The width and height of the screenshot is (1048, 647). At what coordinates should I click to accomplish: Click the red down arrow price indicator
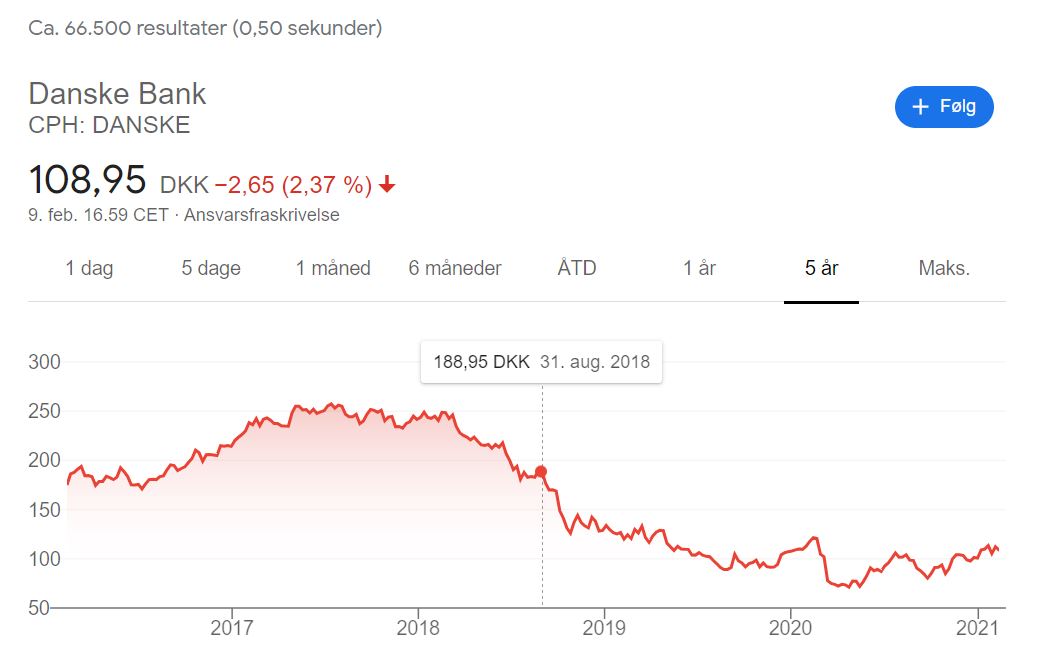tap(387, 185)
